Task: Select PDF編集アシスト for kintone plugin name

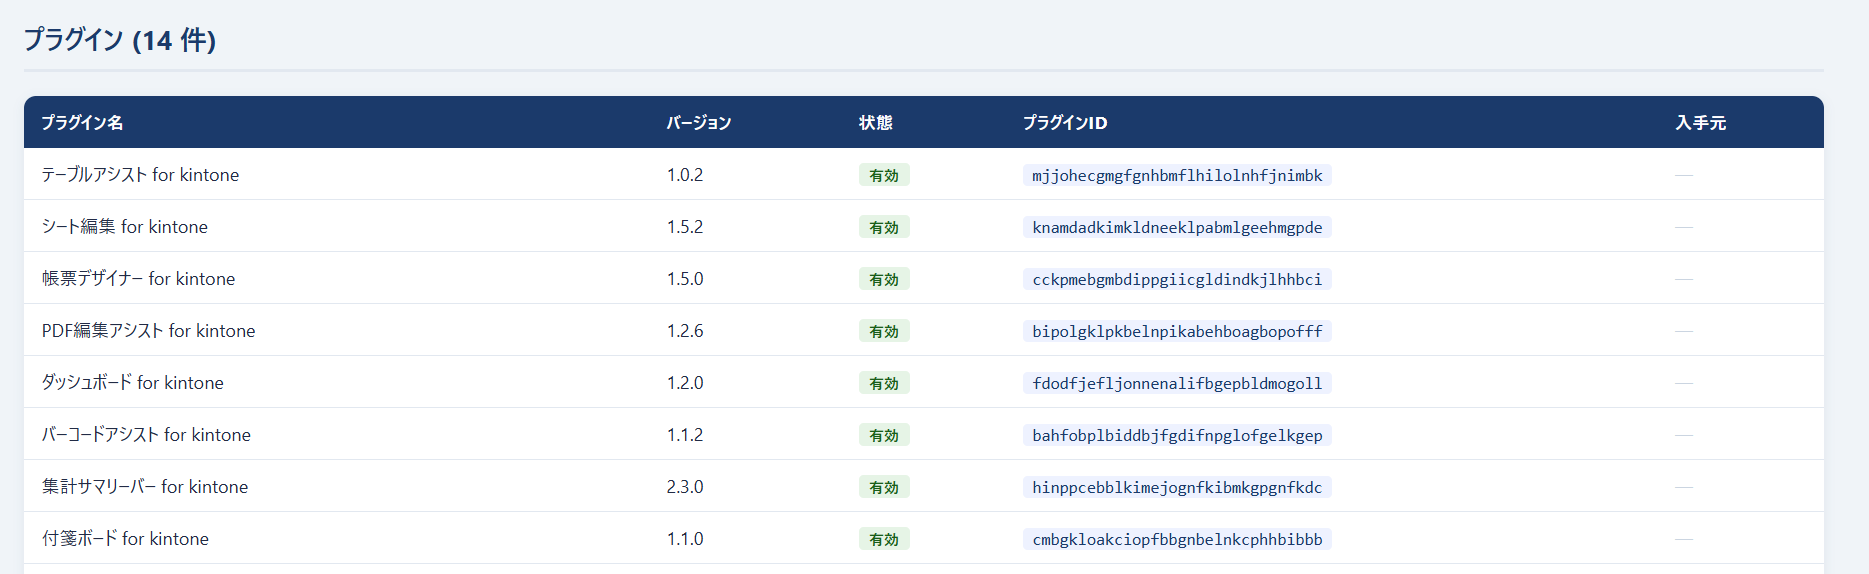Action: (x=148, y=331)
